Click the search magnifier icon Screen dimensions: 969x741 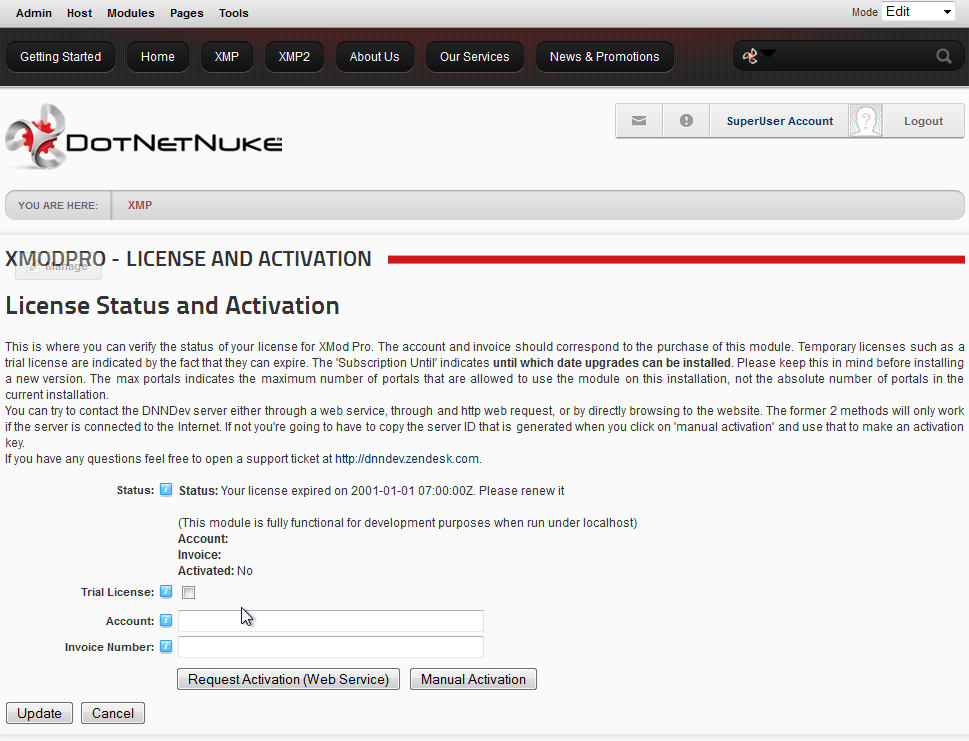click(x=943, y=56)
